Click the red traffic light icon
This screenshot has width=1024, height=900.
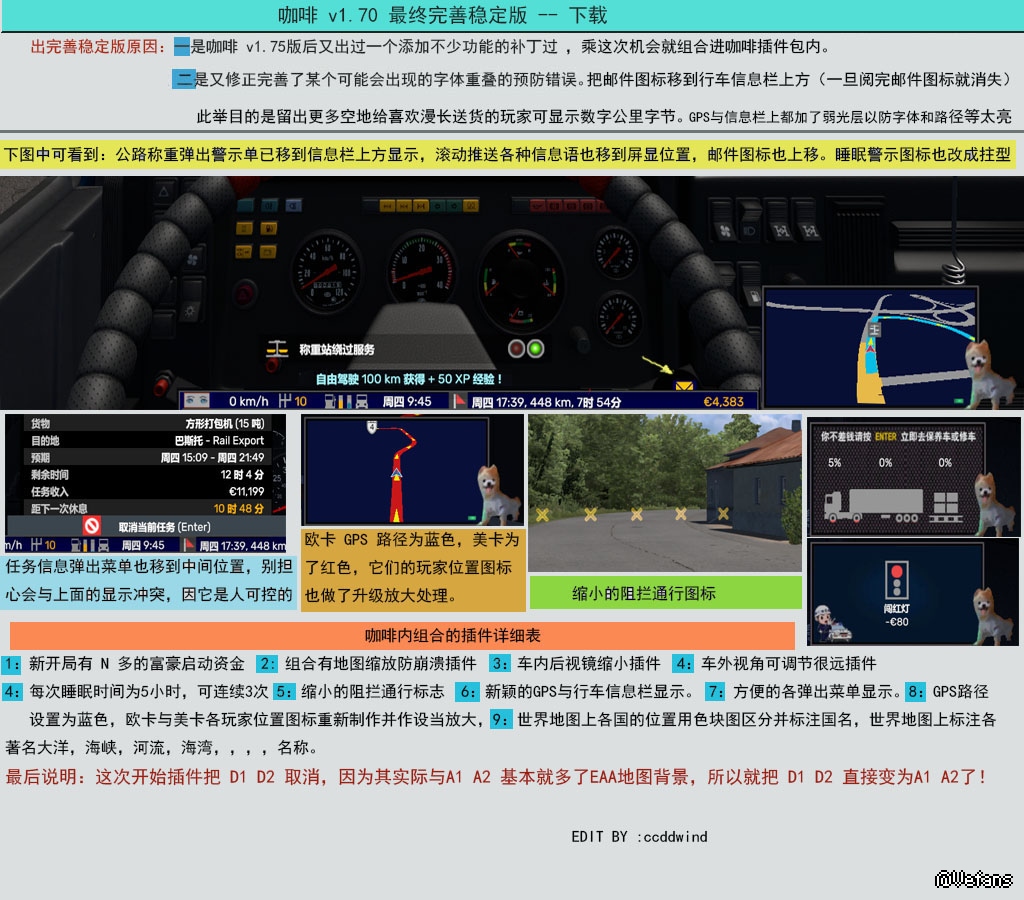897,579
